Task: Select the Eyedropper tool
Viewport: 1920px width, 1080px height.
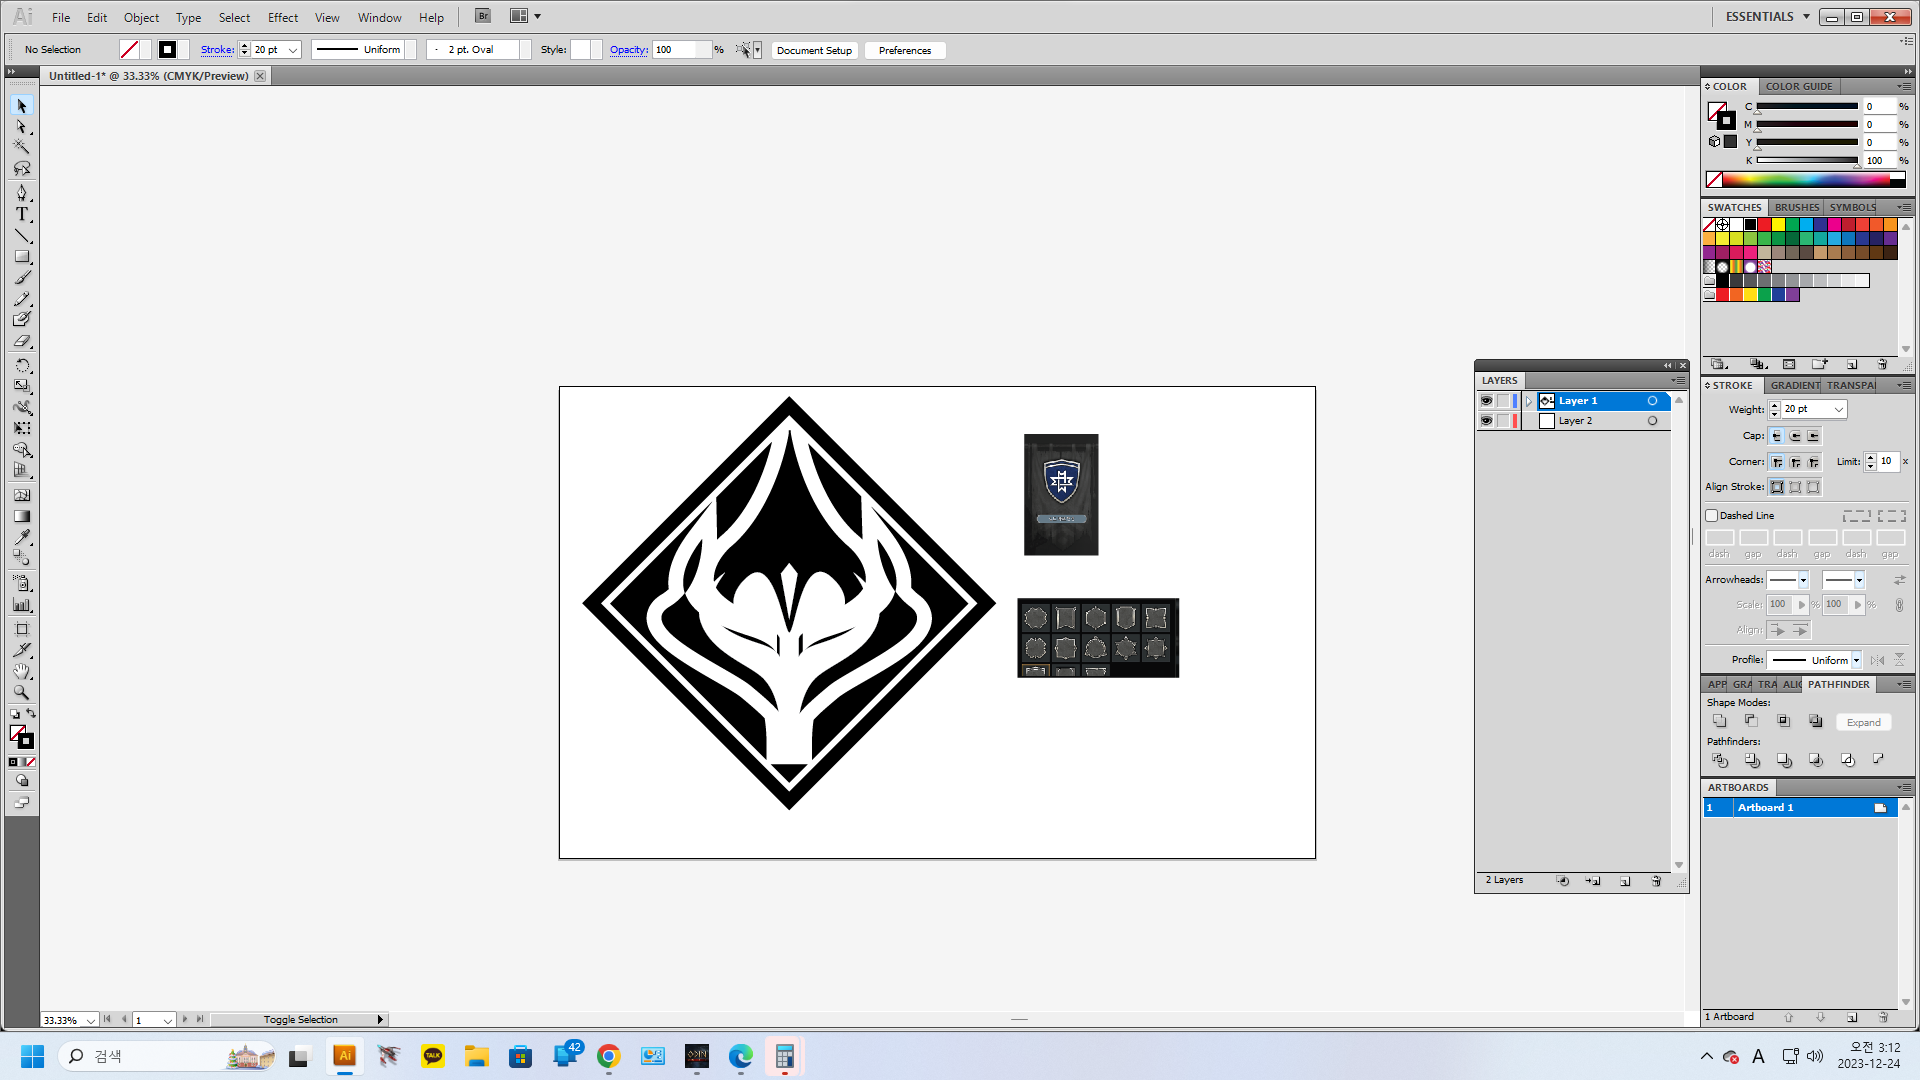Action: 22,537
